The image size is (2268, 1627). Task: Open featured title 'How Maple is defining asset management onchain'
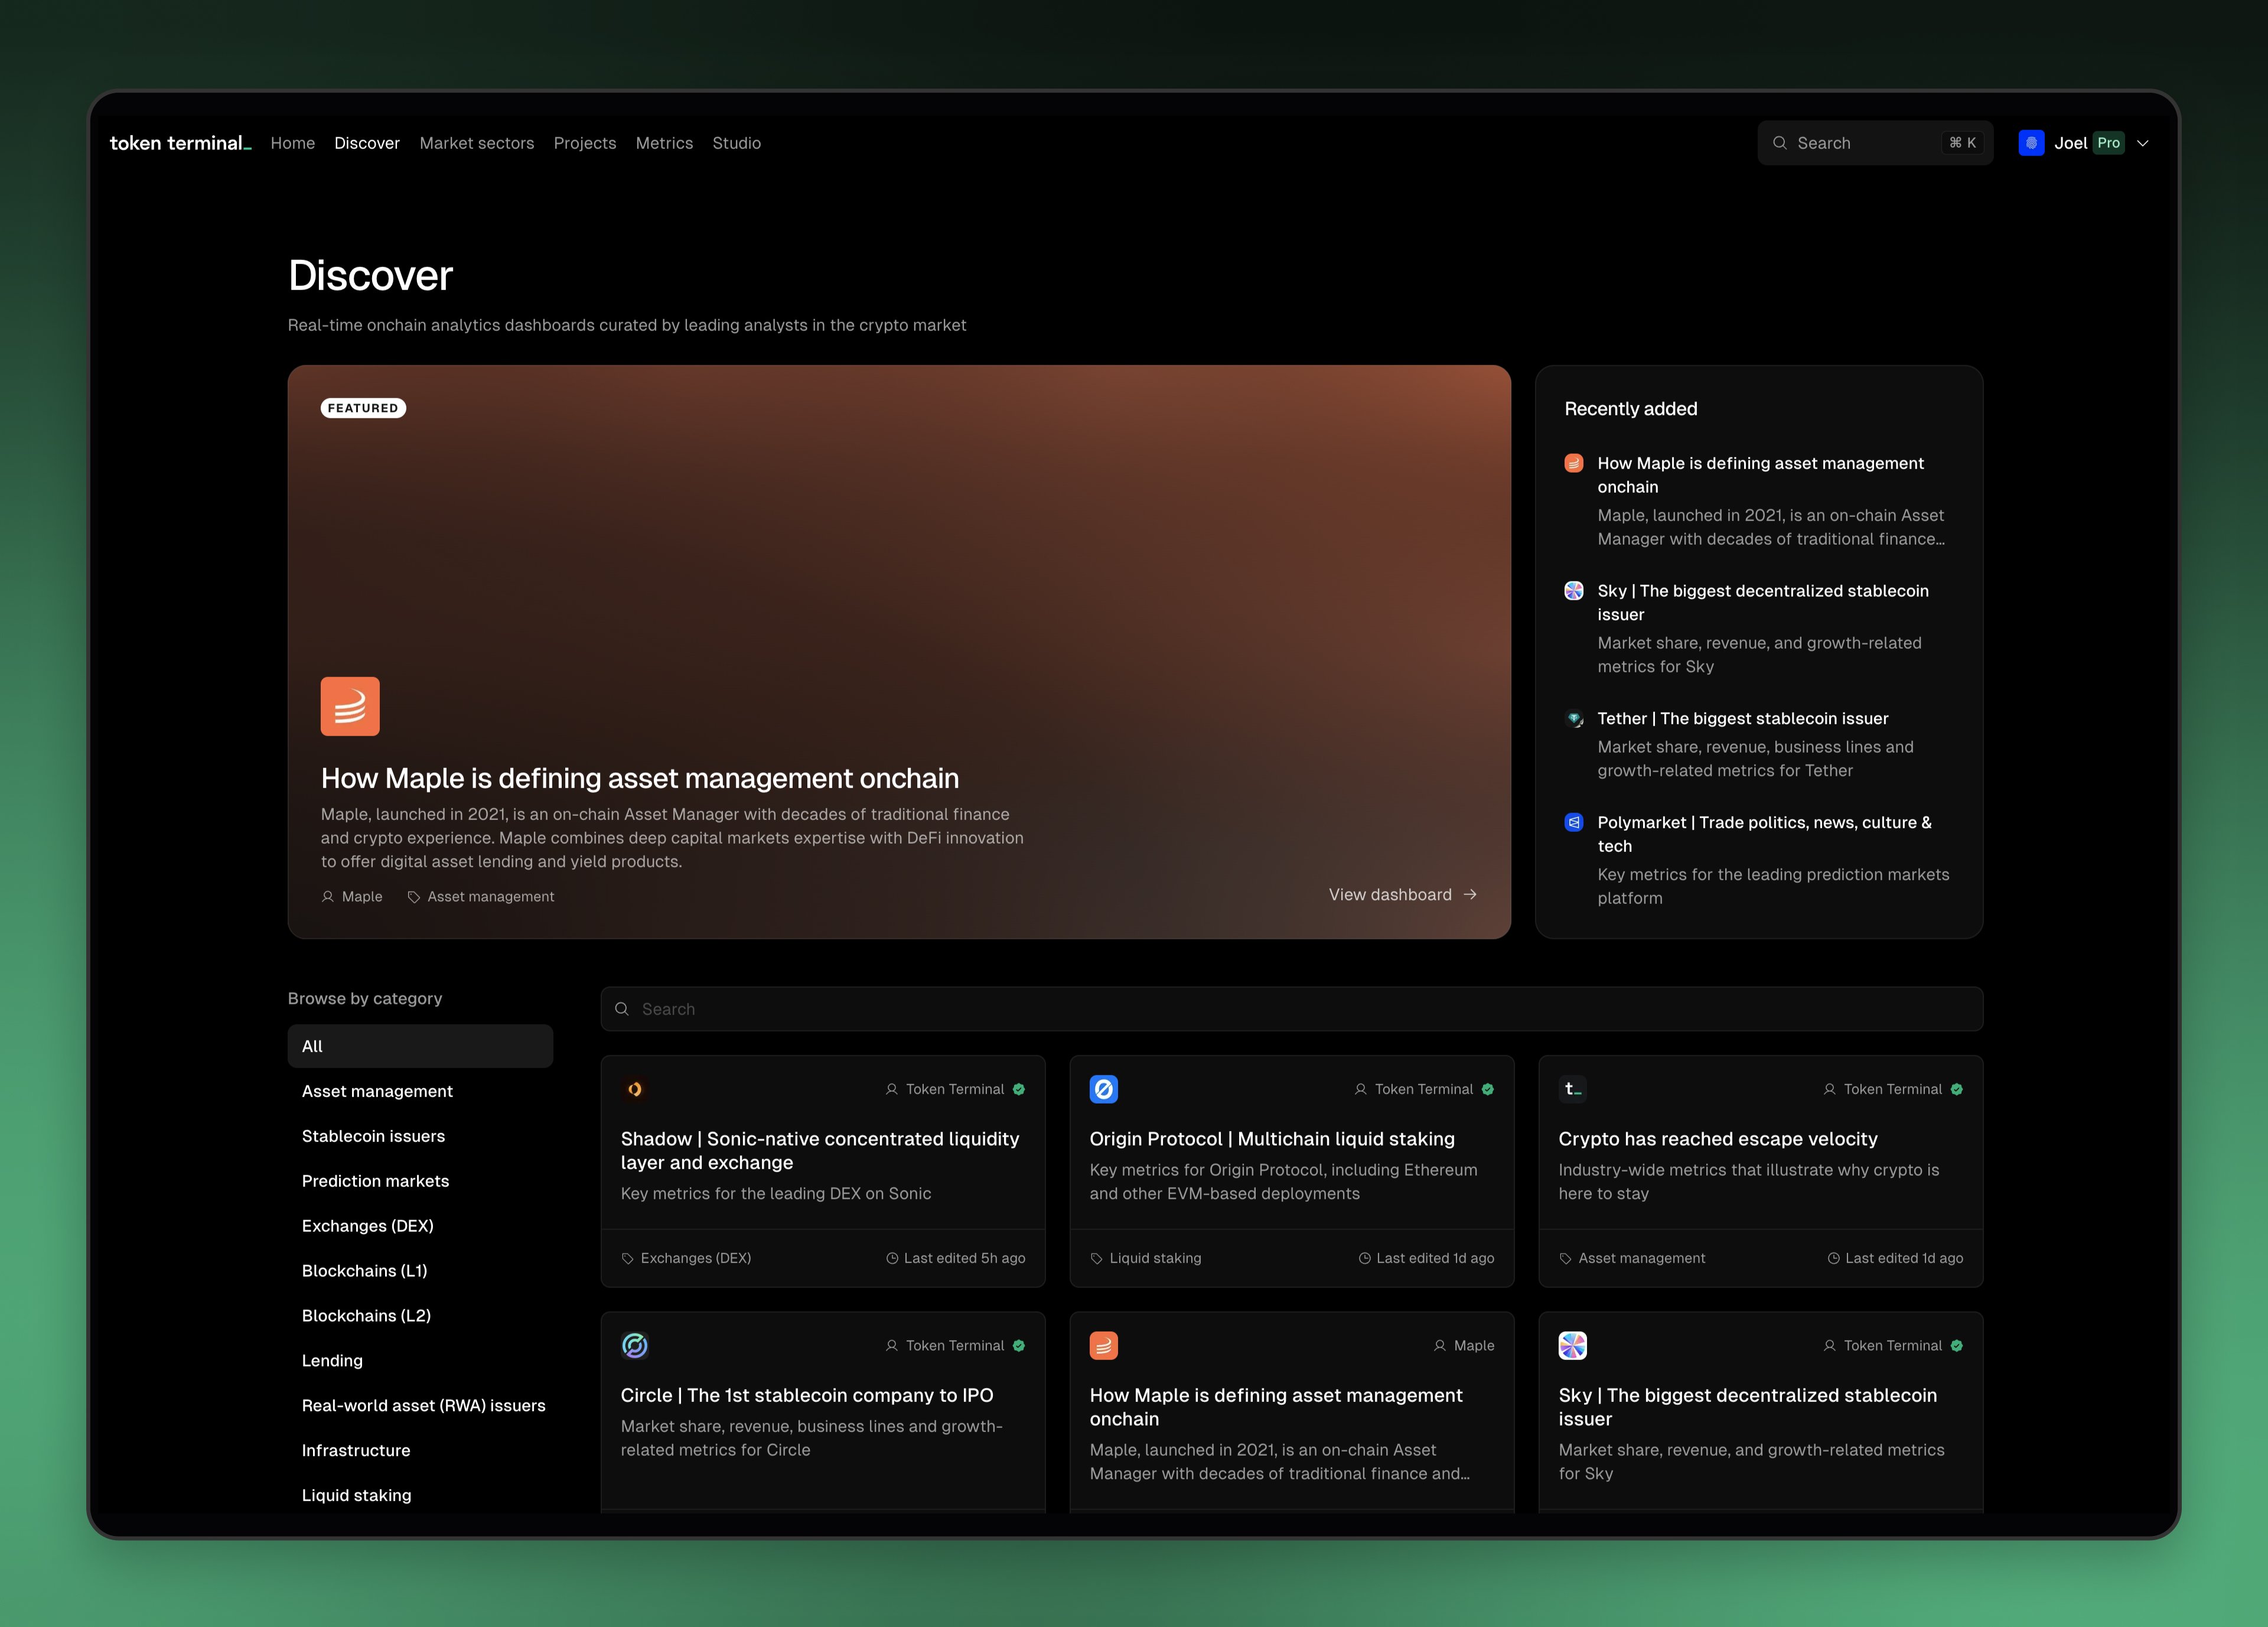click(x=640, y=778)
